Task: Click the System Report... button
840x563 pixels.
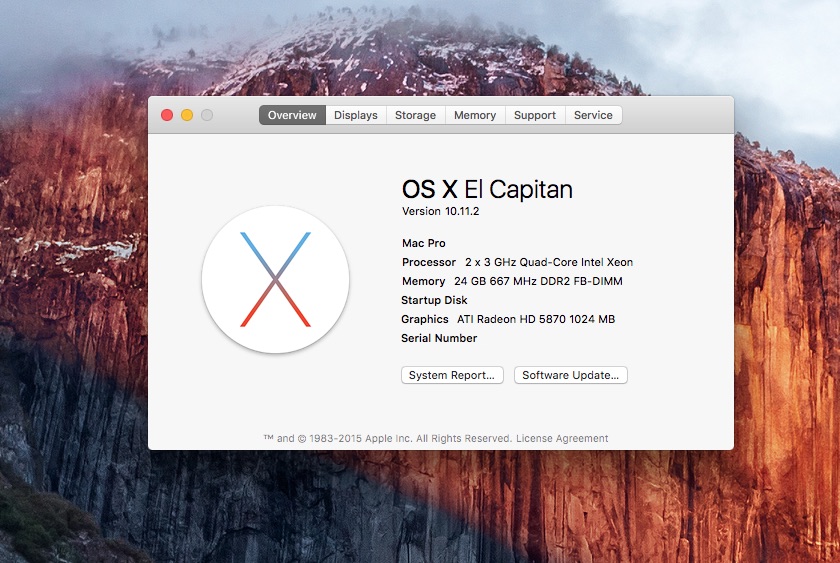Action: click(452, 375)
